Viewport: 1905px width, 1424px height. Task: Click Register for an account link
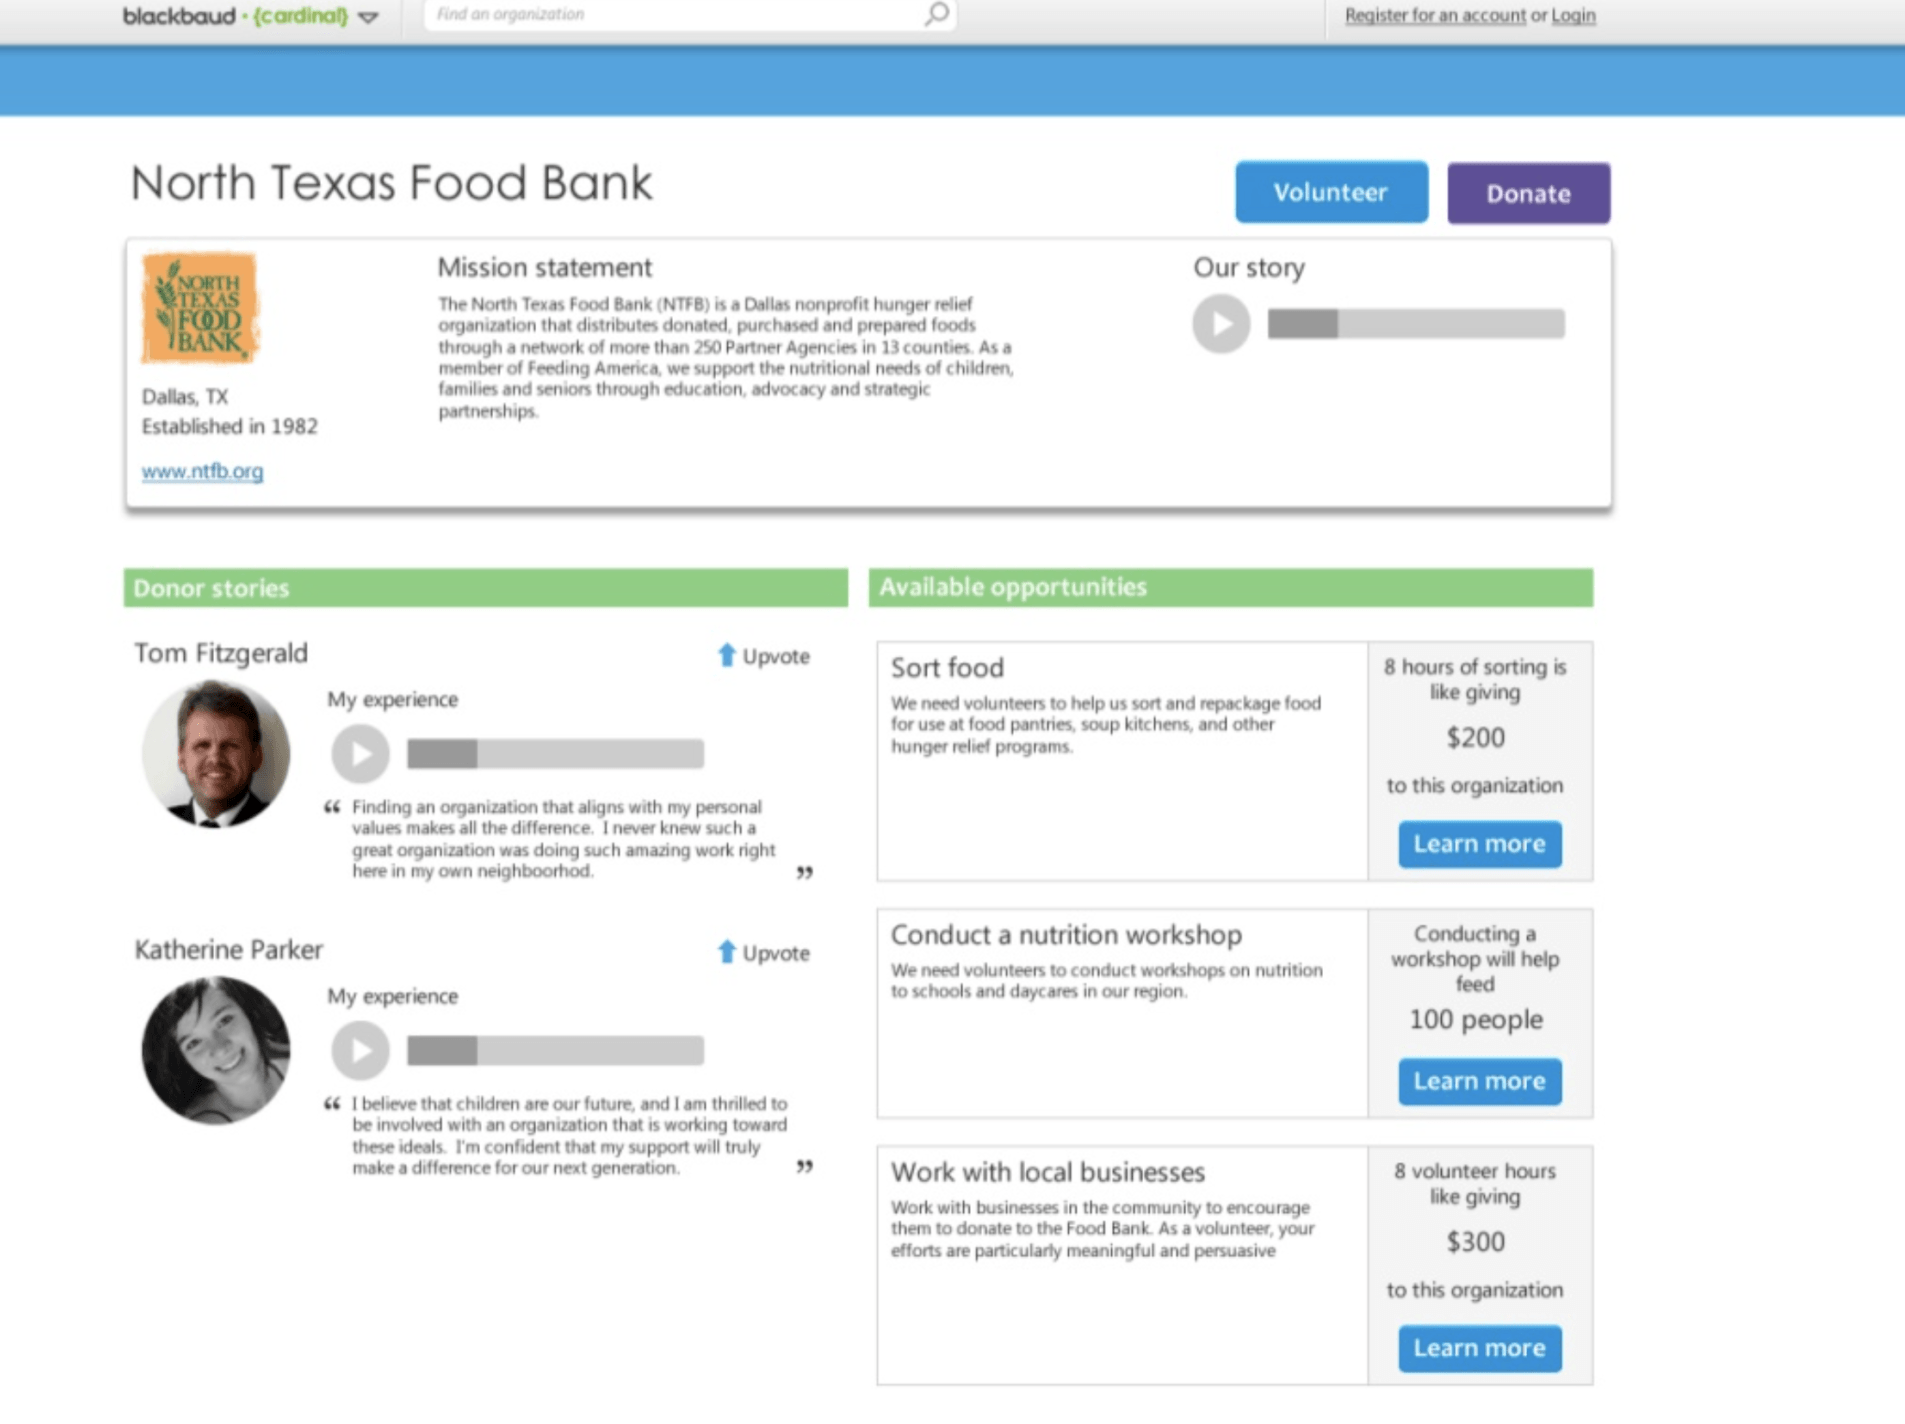tap(1435, 15)
